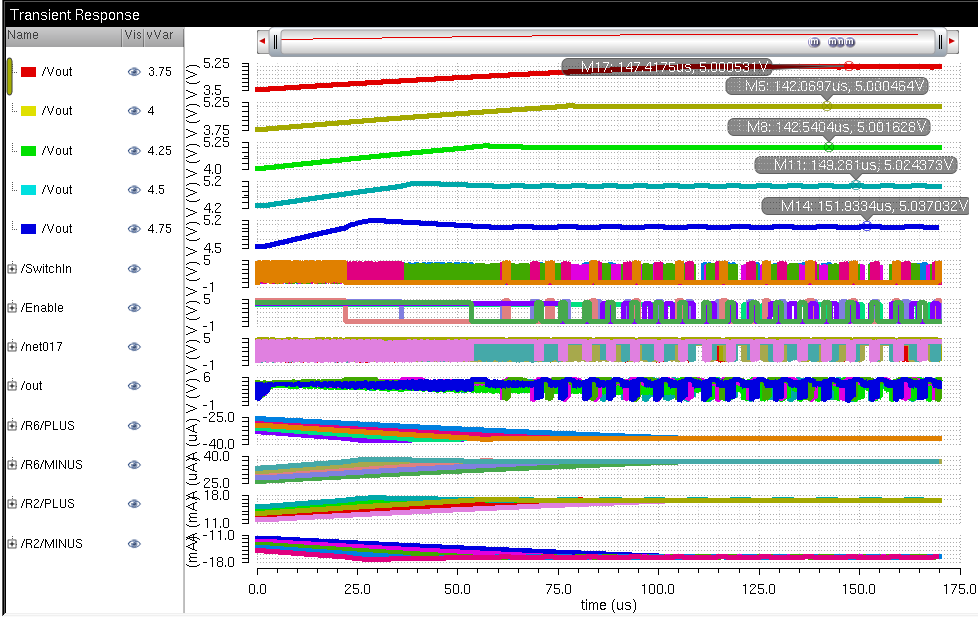Click the eye icon for blue /Vout 4.75 trace
Screen dimensions: 978x617
[x=133, y=229]
